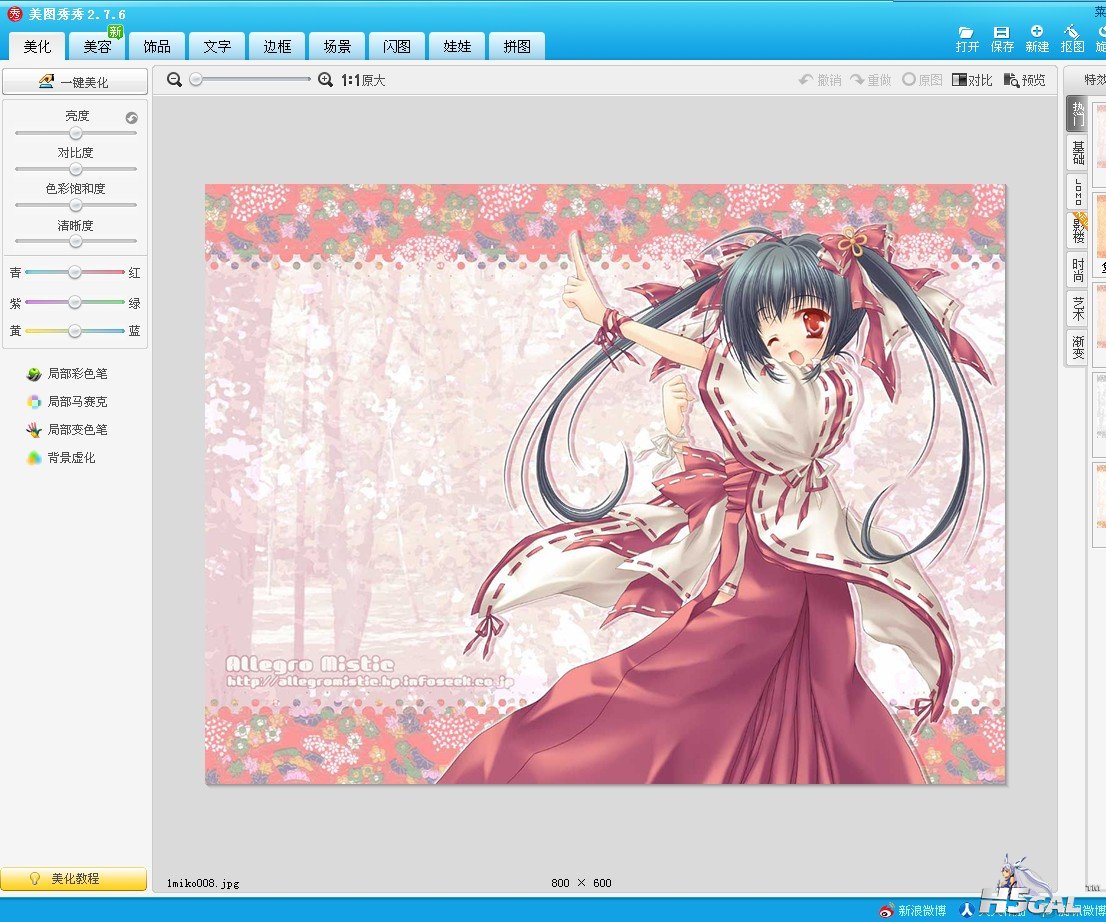
Task: Reset adjustments with the refresh icon
Action: [x=132, y=118]
